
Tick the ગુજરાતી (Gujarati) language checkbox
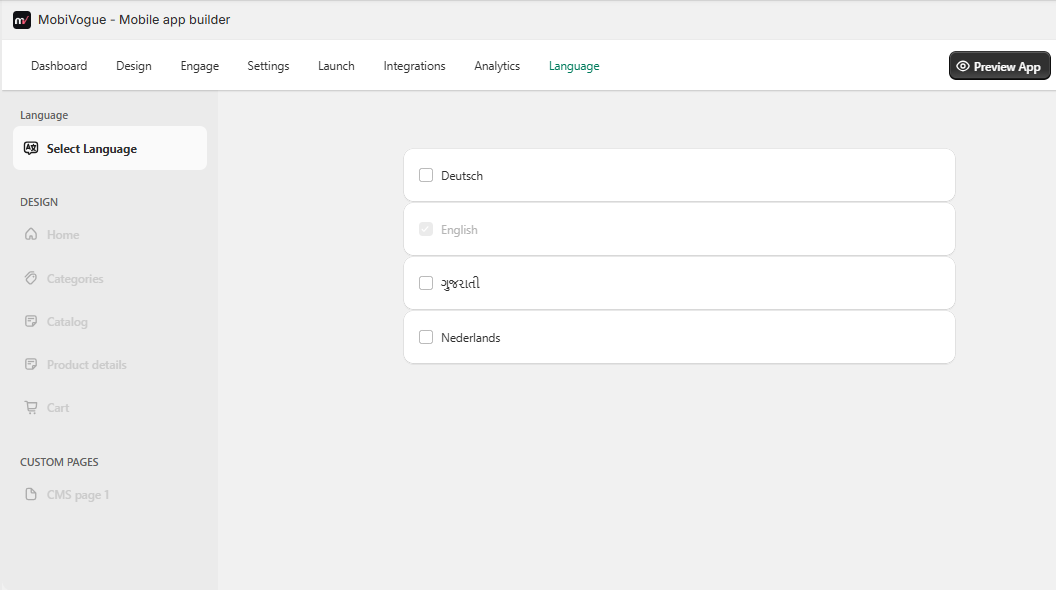point(426,283)
